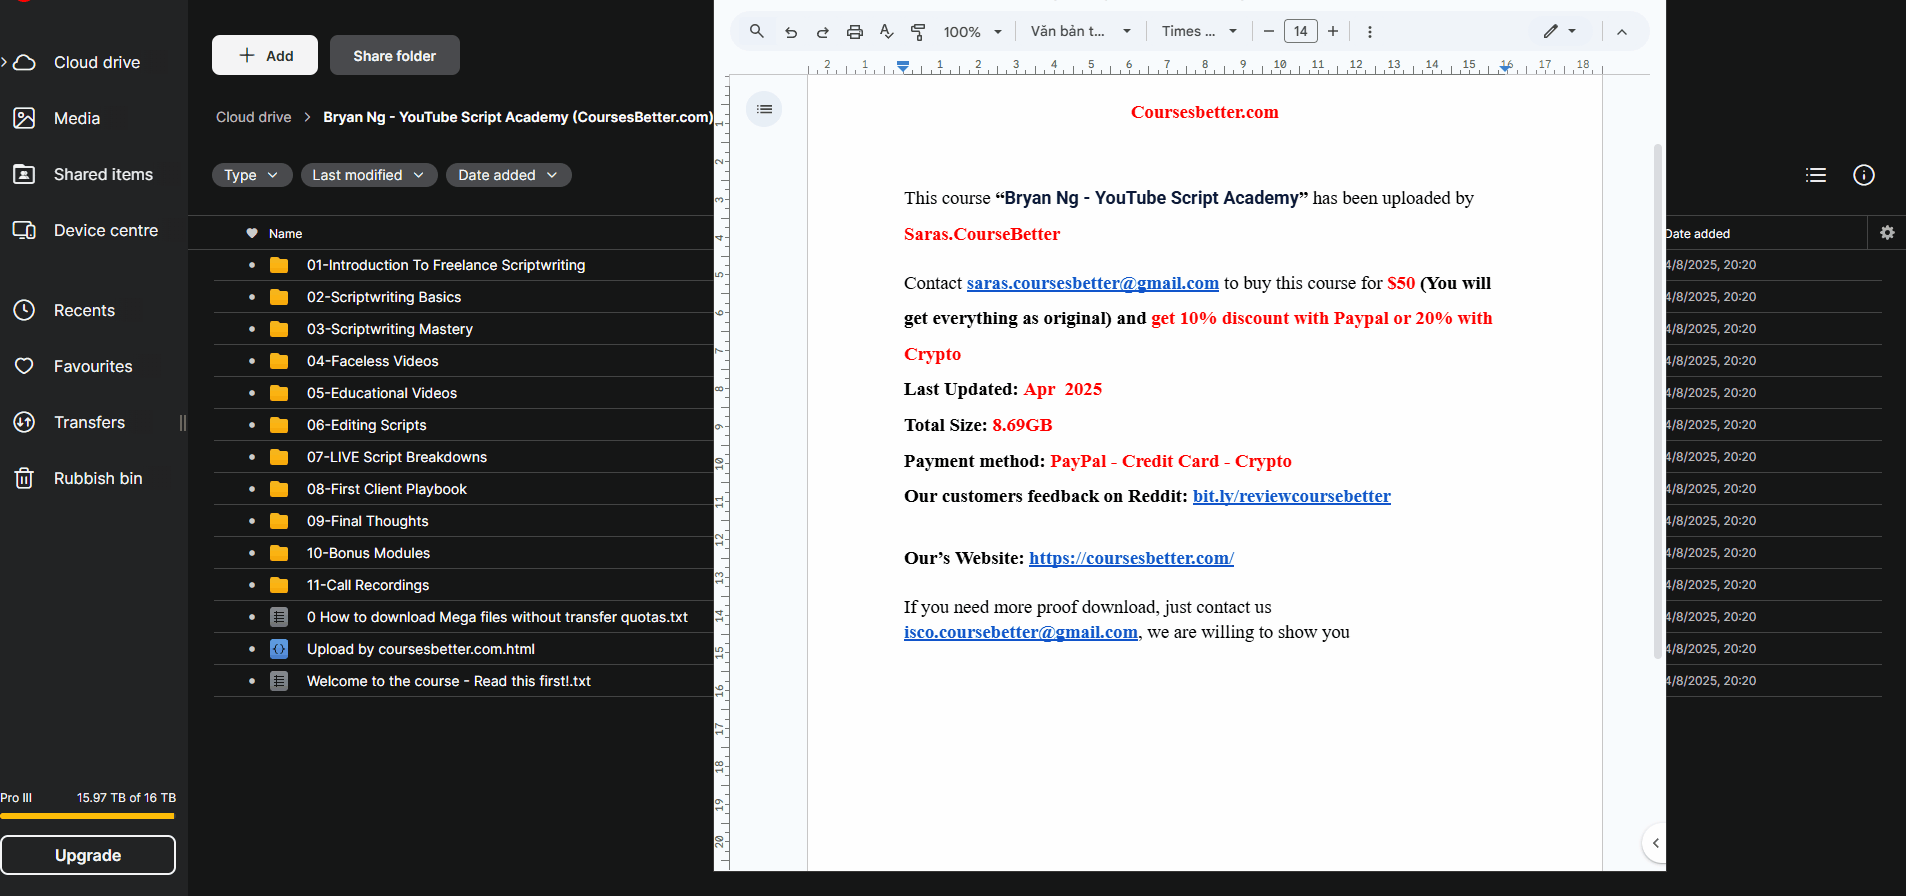Show the side panel arrow at bottom right

point(1655,843)
